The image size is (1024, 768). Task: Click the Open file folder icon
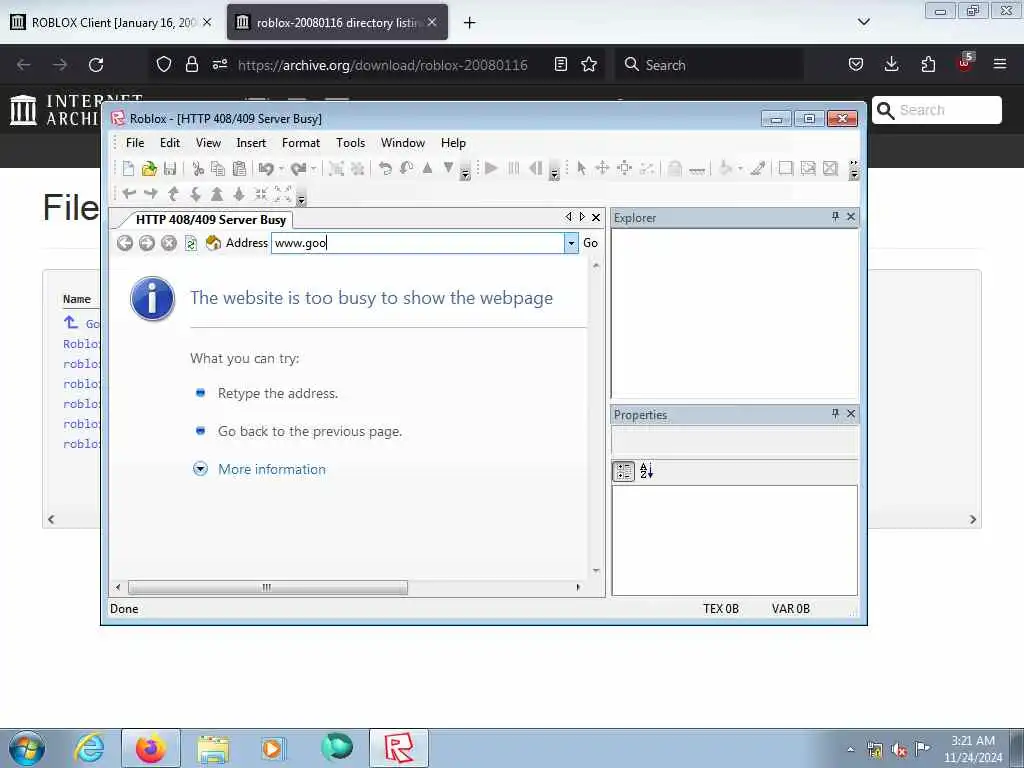150,168
